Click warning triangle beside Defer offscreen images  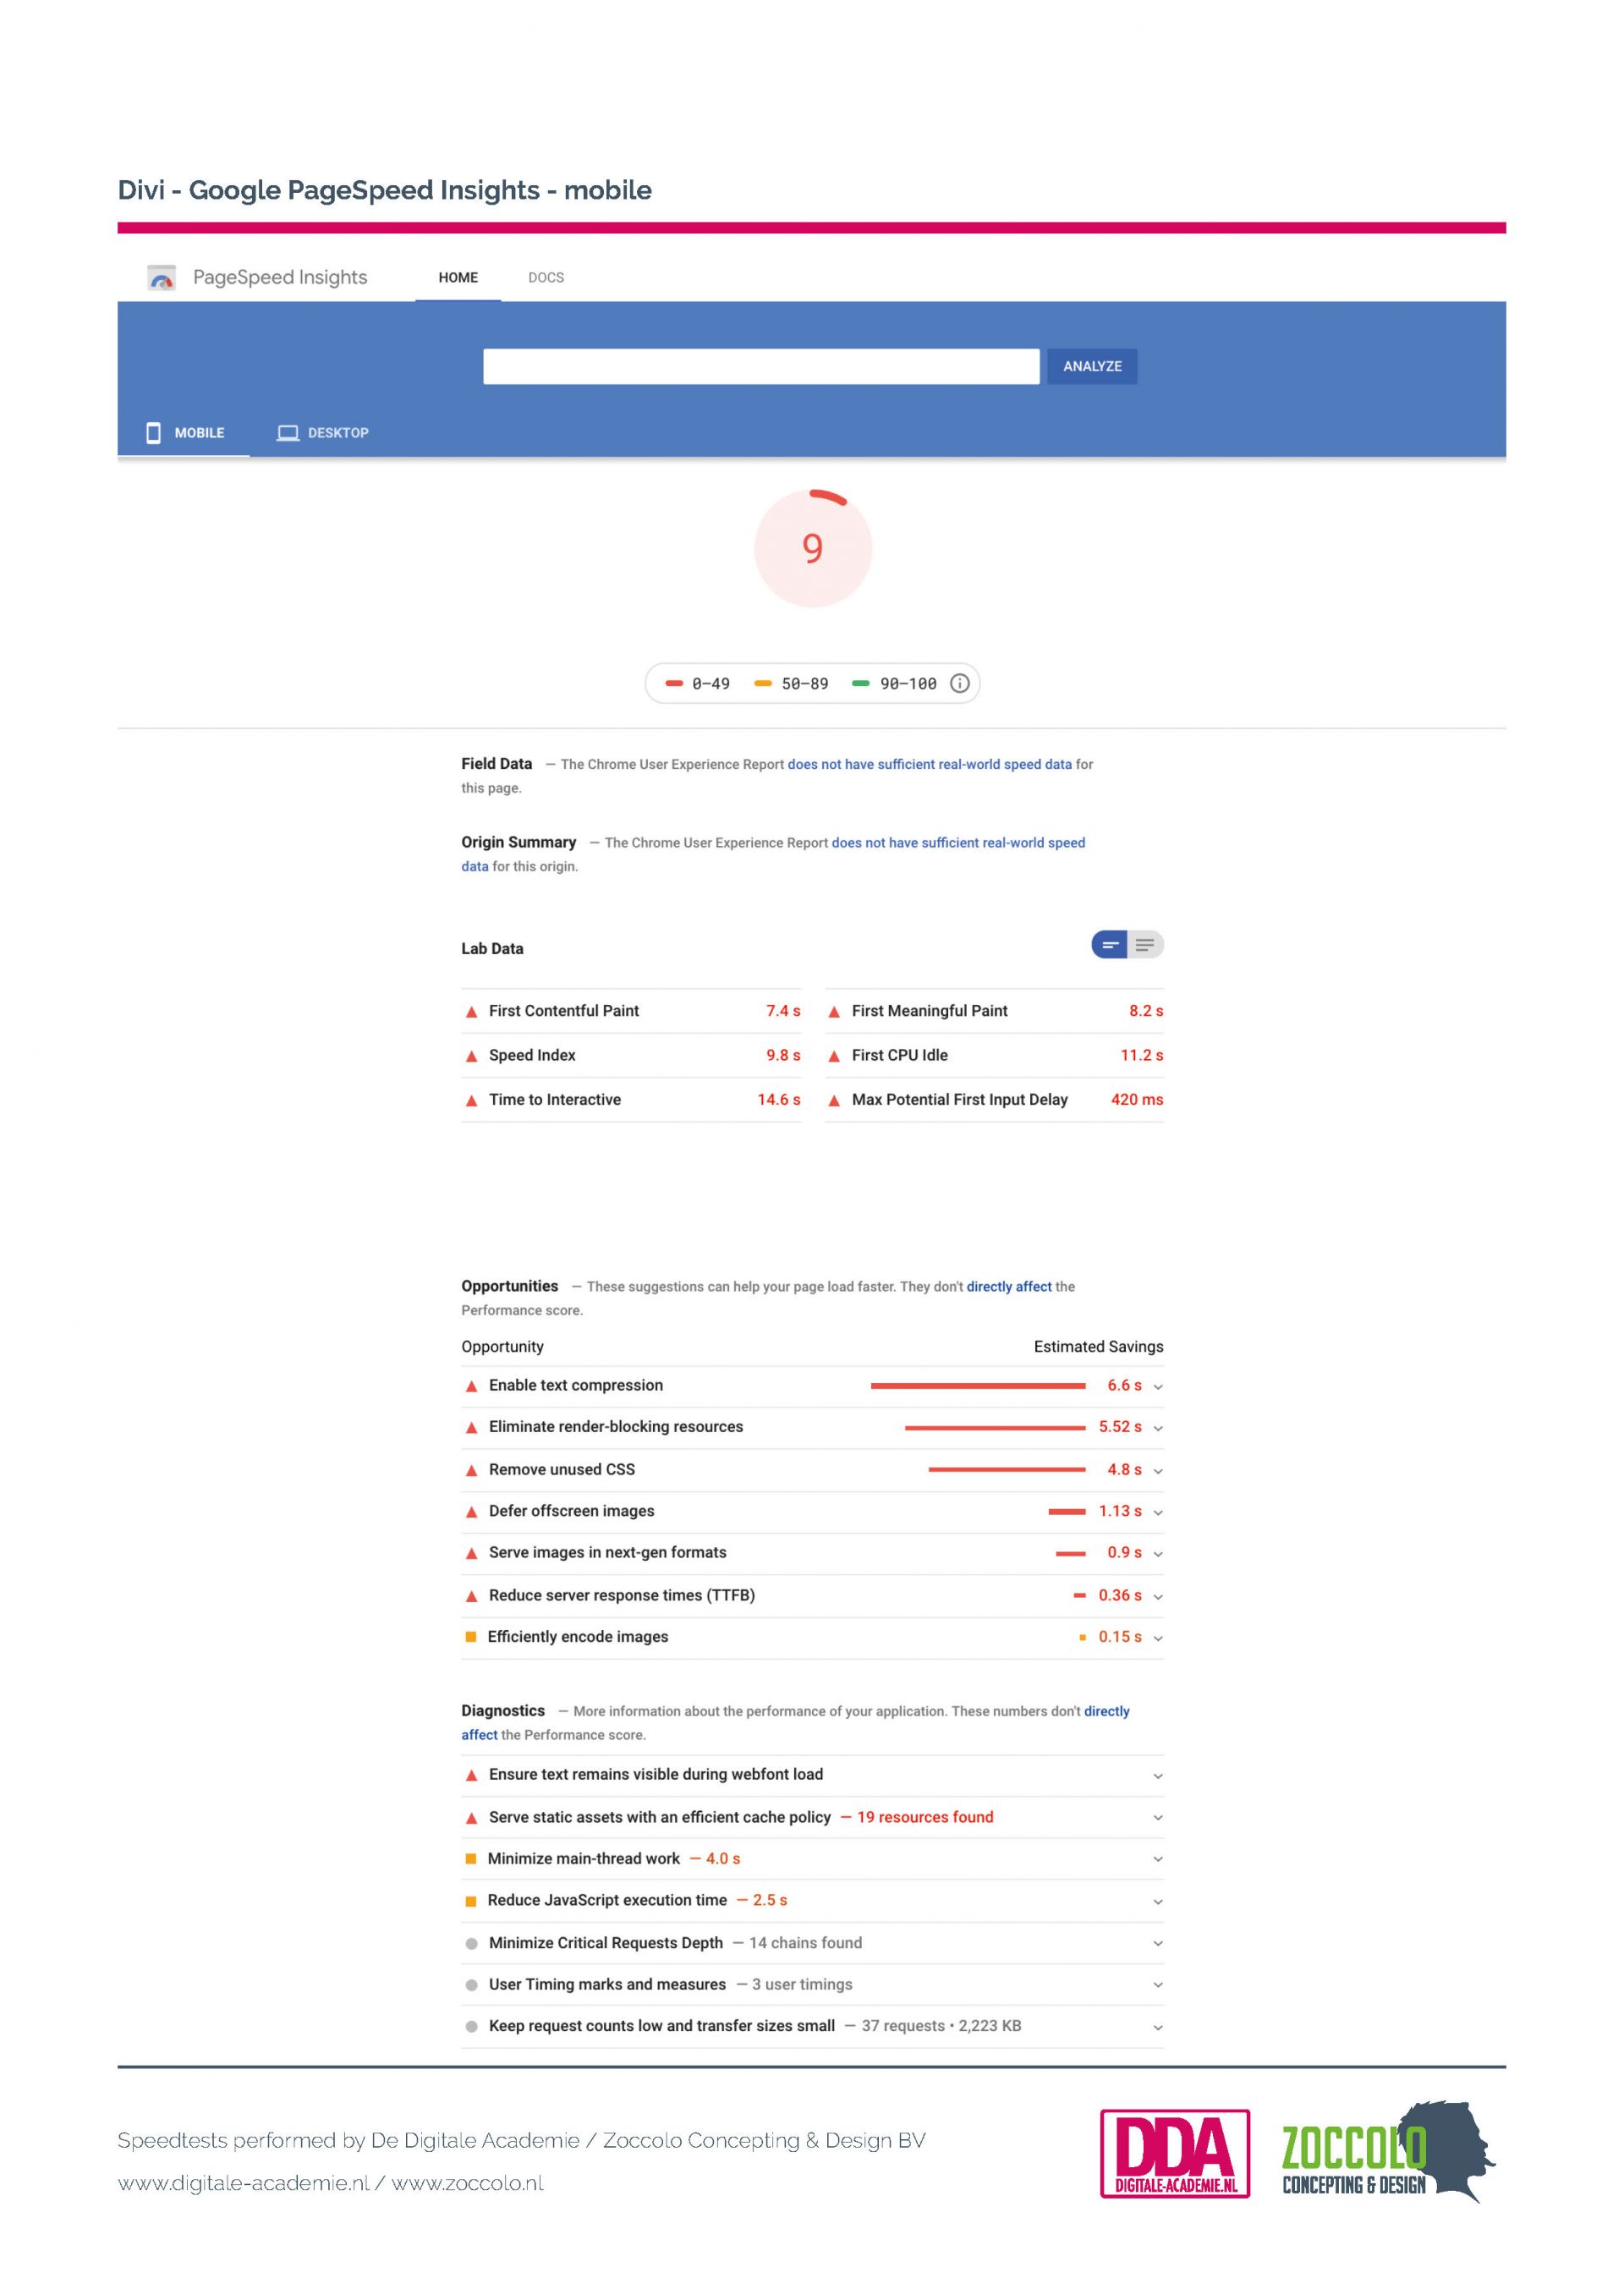(471, 1512)
